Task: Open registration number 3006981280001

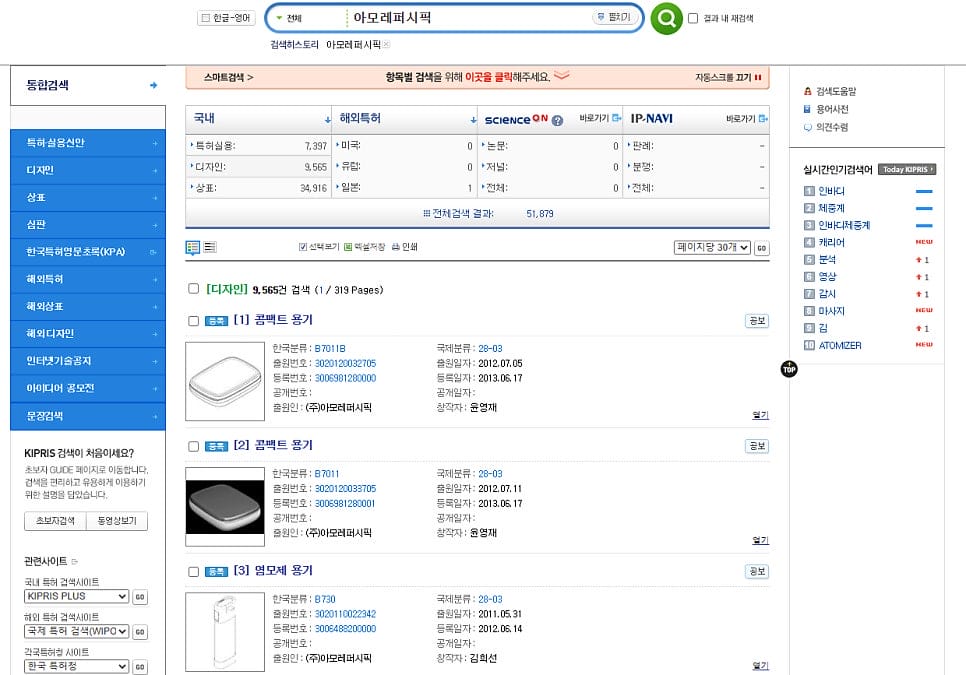Action: (345, 503)
